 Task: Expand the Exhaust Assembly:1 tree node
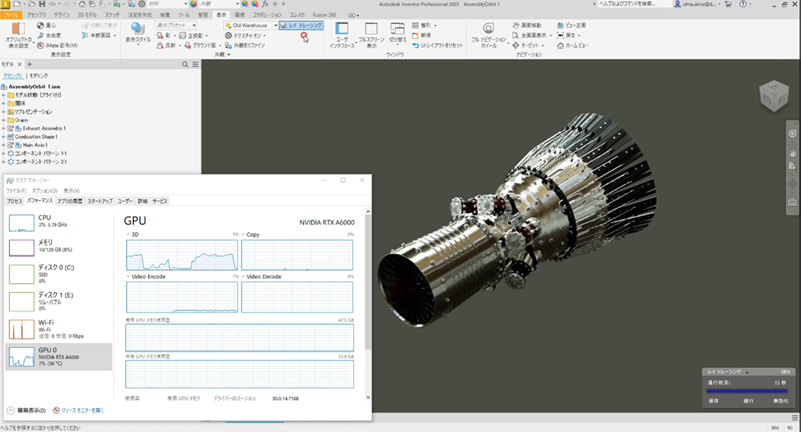(3, 128)
